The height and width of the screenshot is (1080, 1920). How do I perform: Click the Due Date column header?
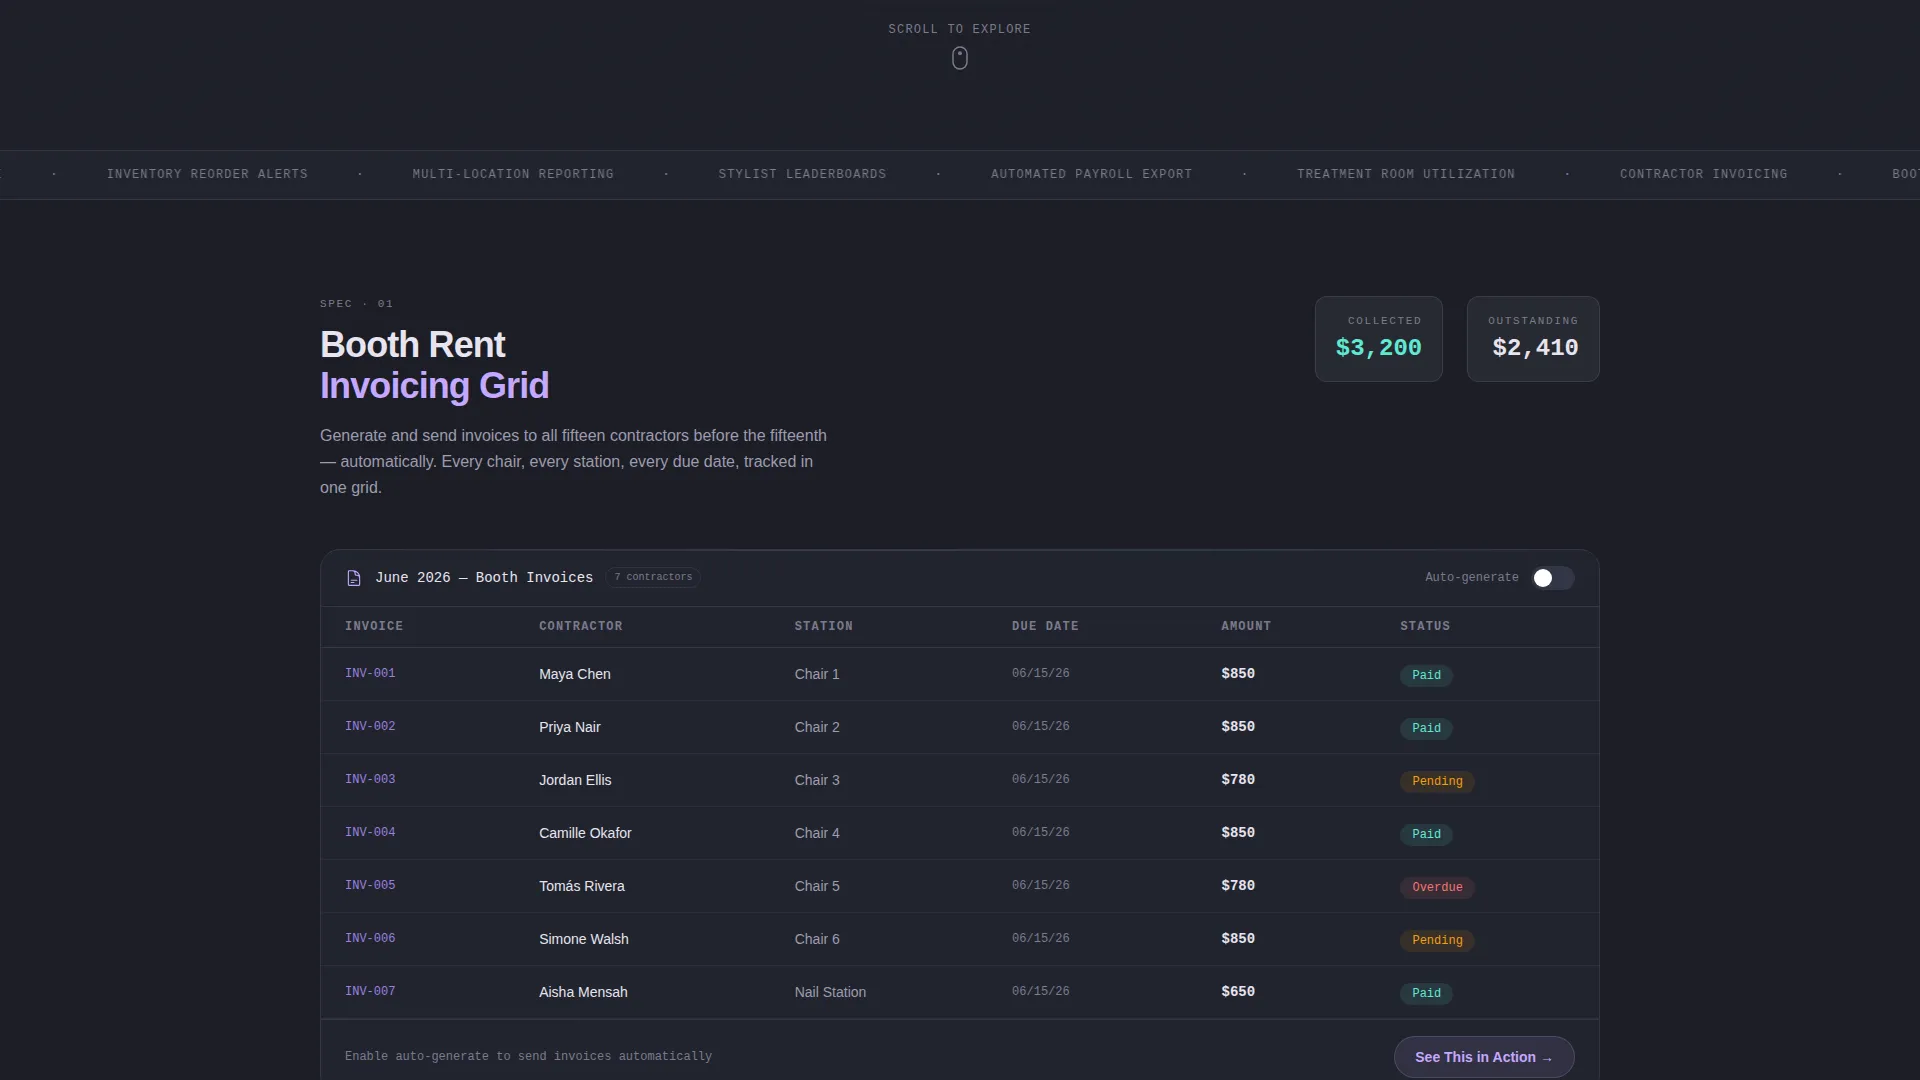click(1045, 626)
